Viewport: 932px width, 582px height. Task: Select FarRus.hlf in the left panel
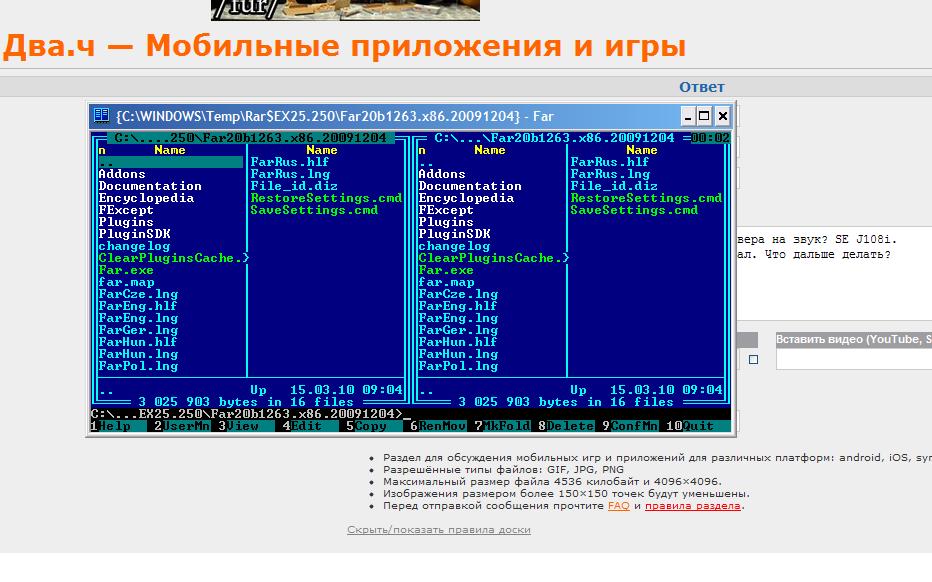click(x=289, y=162)
